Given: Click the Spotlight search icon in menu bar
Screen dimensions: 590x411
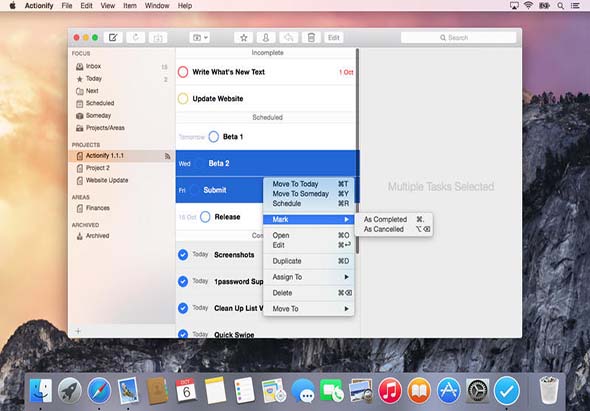Looking at the screenshot, I should click(560, 6).
